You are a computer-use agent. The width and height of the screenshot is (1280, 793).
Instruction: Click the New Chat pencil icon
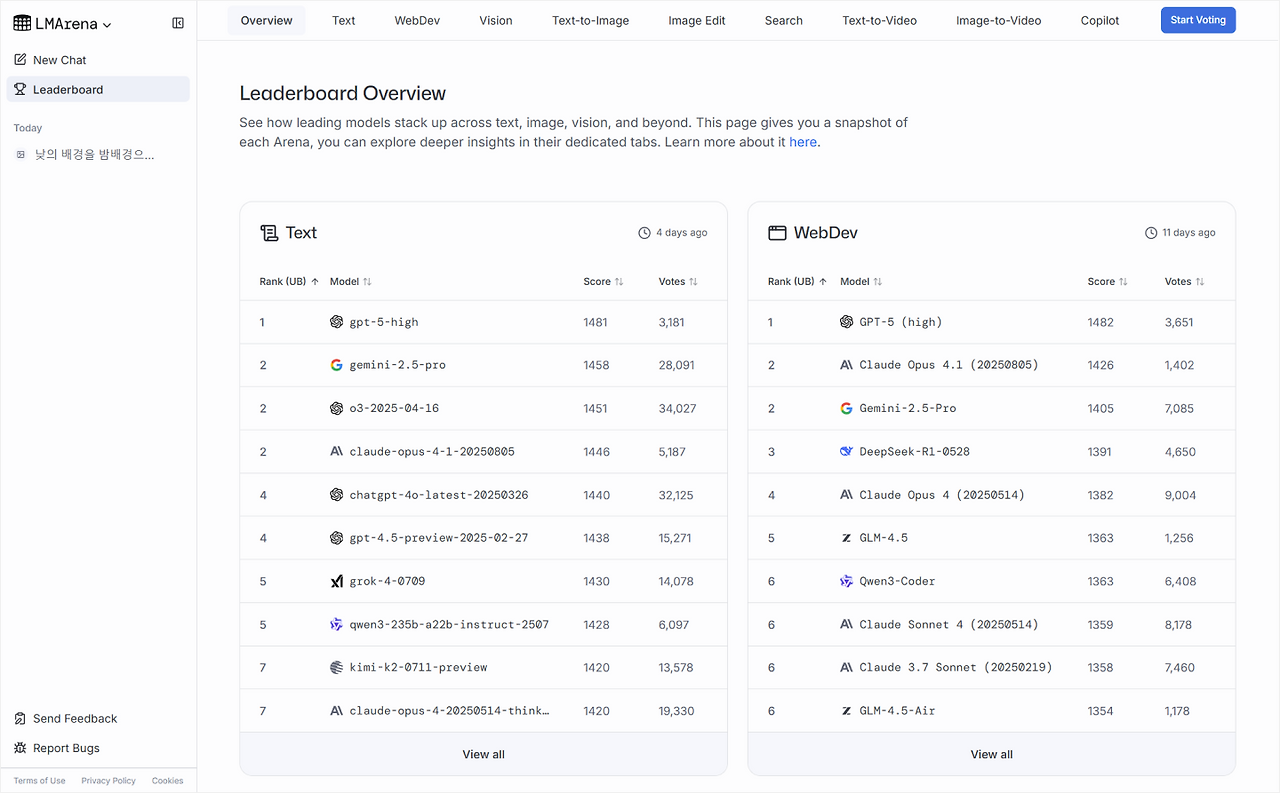pyautogui.click(x=20, y=60)
